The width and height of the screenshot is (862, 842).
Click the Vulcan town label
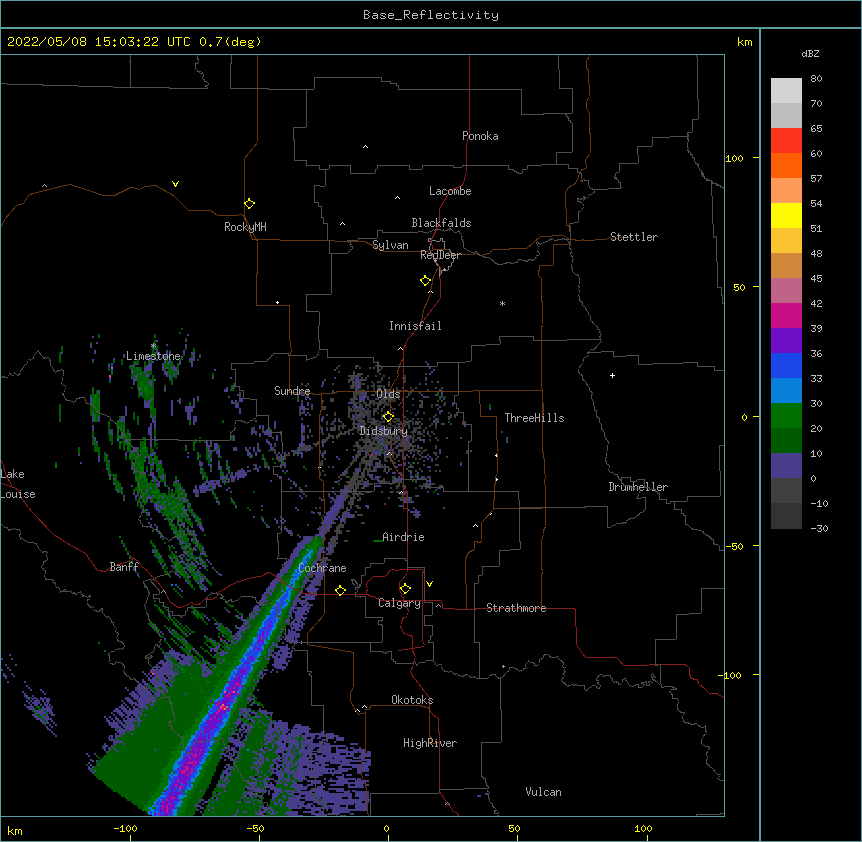point(543,792)
